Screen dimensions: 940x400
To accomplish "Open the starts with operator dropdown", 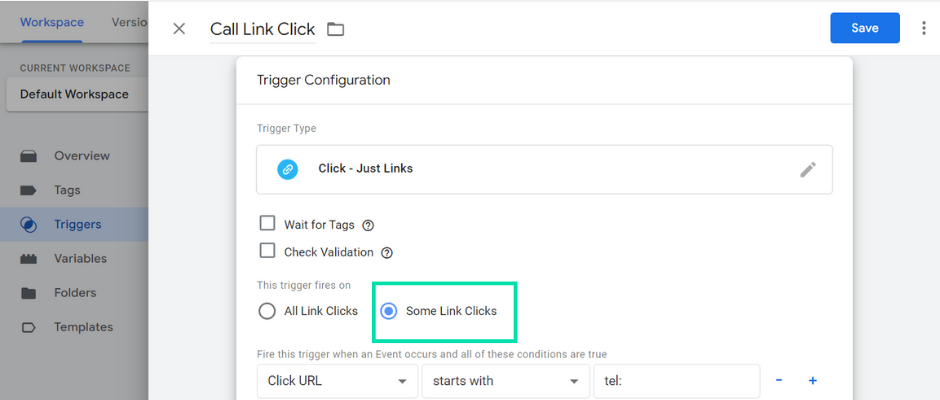I will pos(506,381).
